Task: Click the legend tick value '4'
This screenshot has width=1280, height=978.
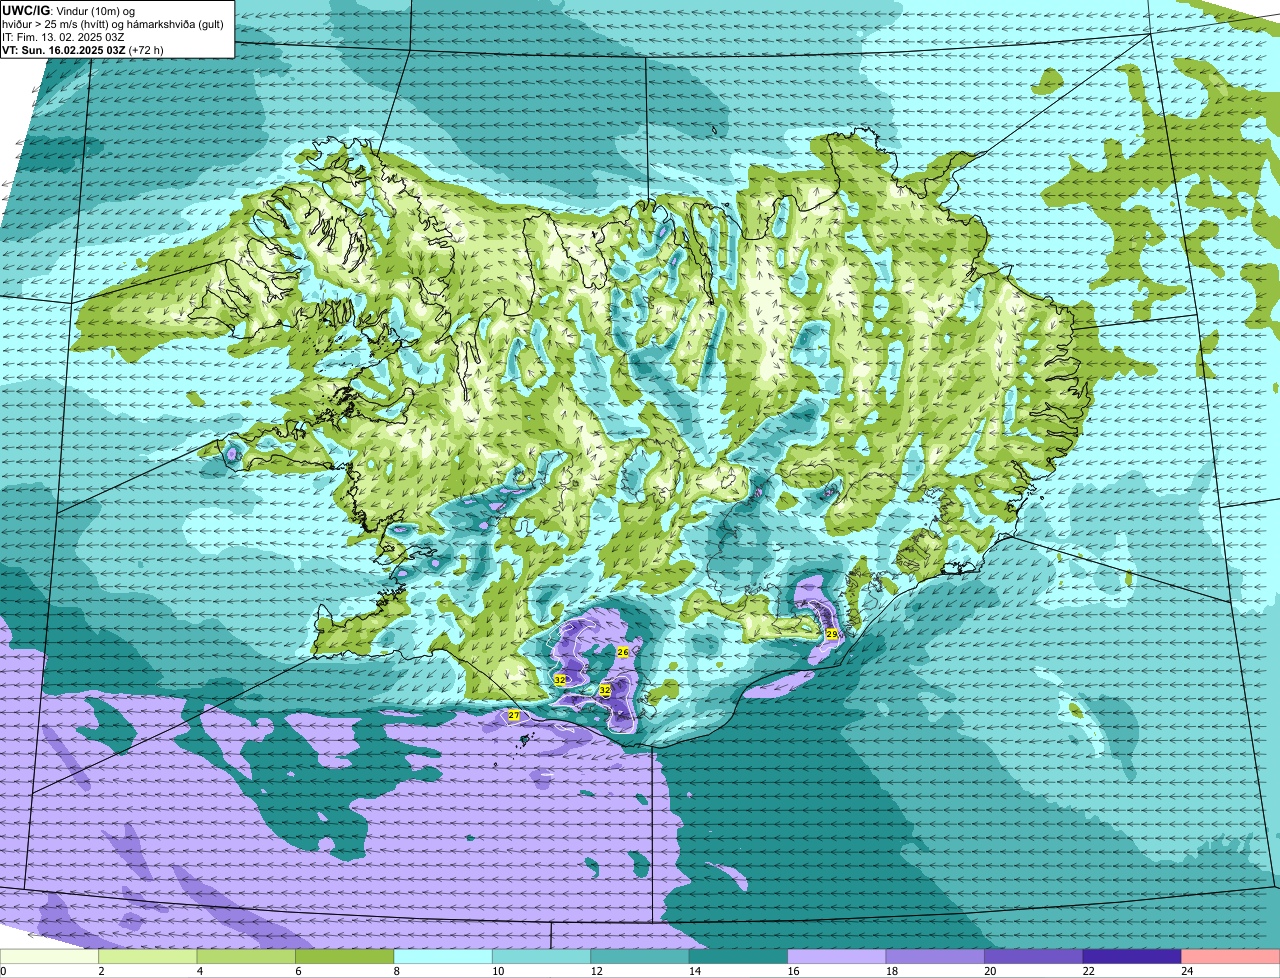Action: tap(200, 971)
